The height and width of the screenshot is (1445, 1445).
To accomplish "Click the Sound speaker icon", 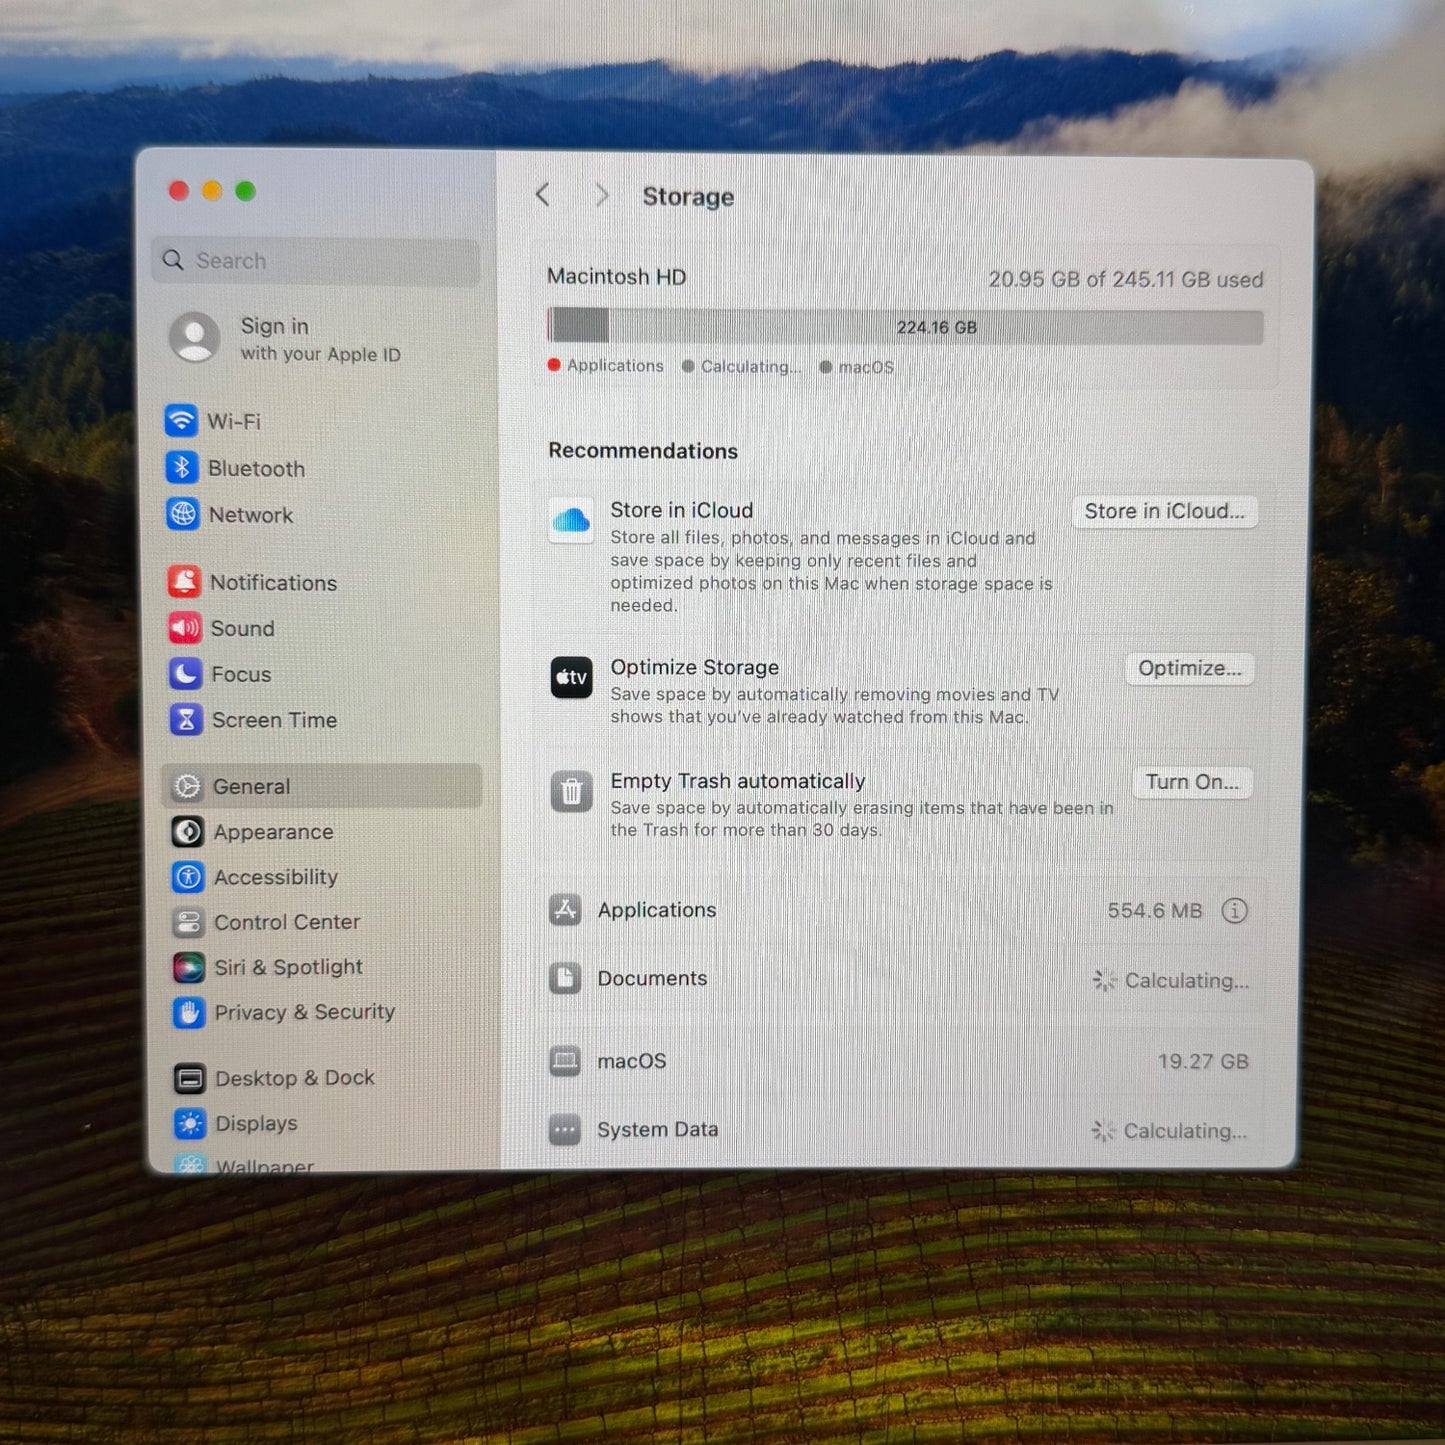I will [x=185, y=628].
